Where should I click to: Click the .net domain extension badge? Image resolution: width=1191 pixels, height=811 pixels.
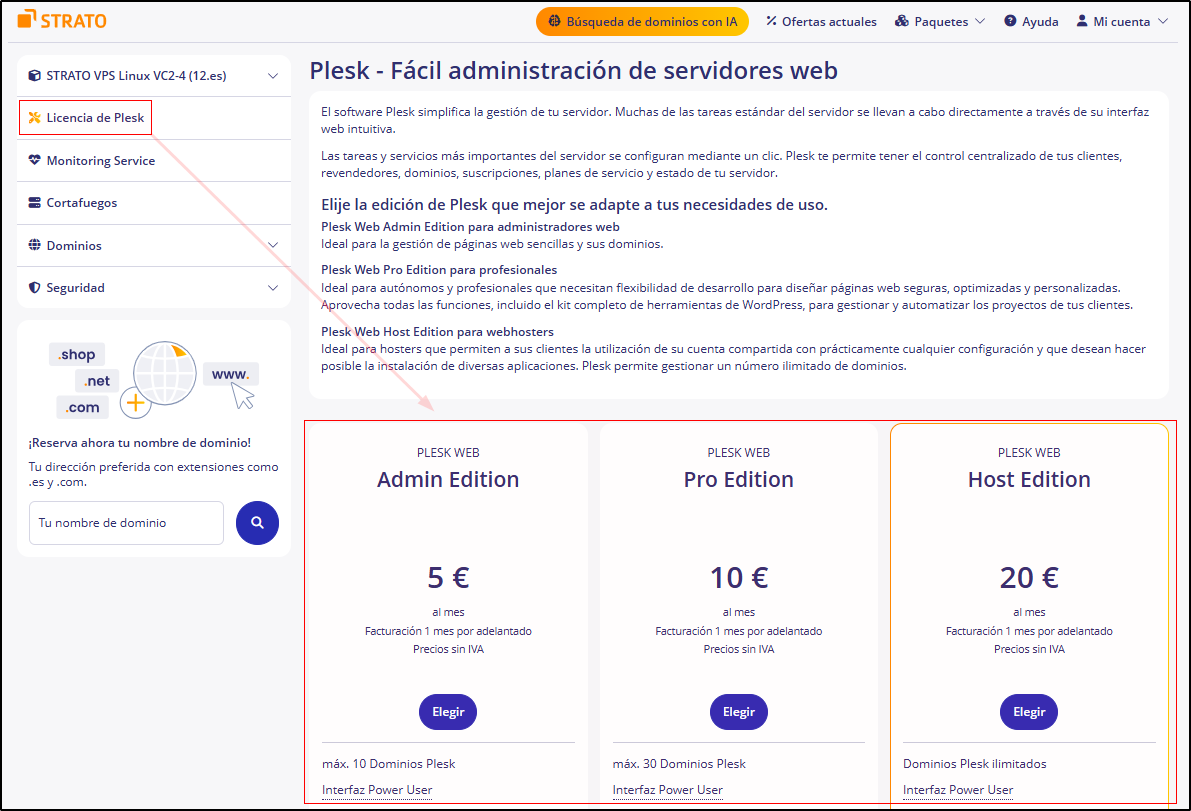coord(96,381)
